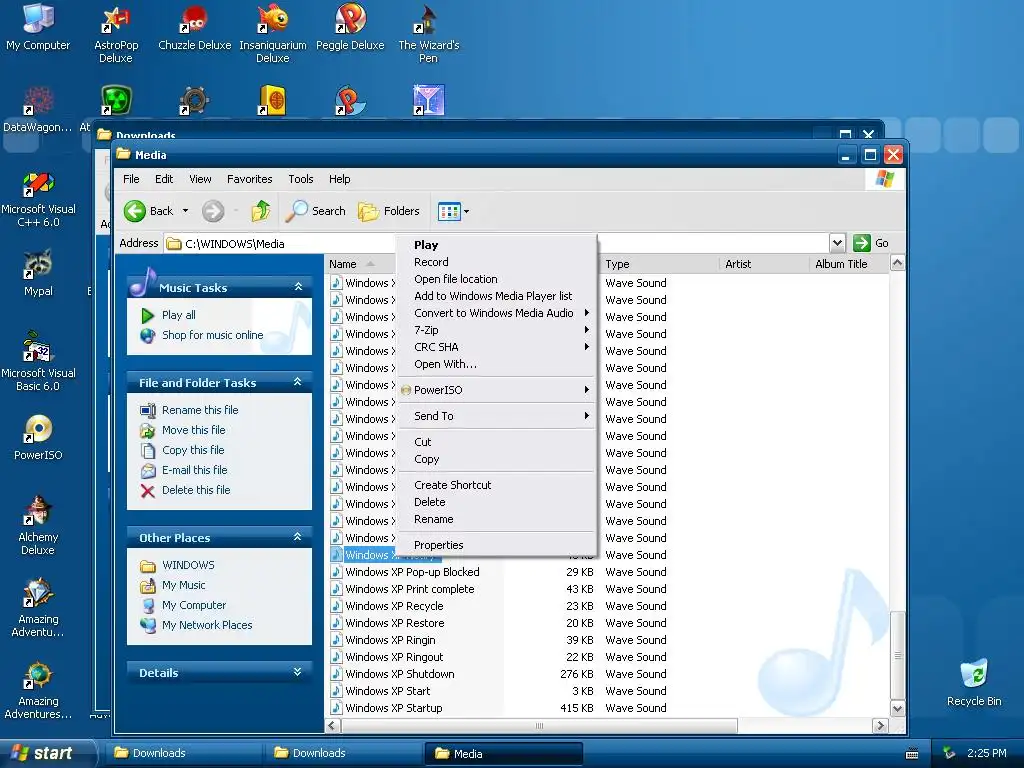Viewport: 1024px width, 768px height.
Task: Expand the Details panel
Action: tap(298, 672)
